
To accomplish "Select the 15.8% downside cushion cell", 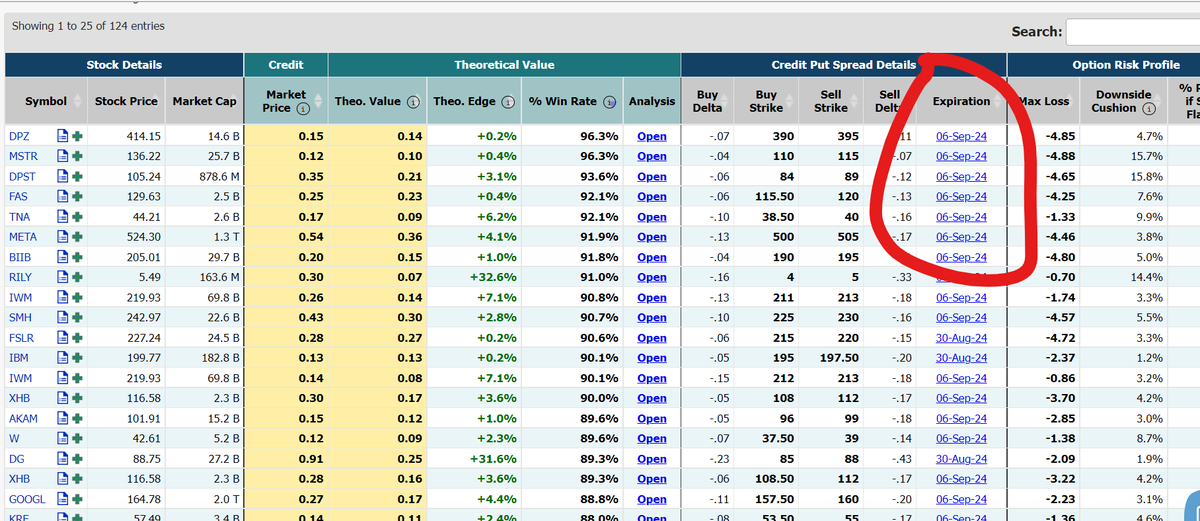I will [x=1124, y=176].
